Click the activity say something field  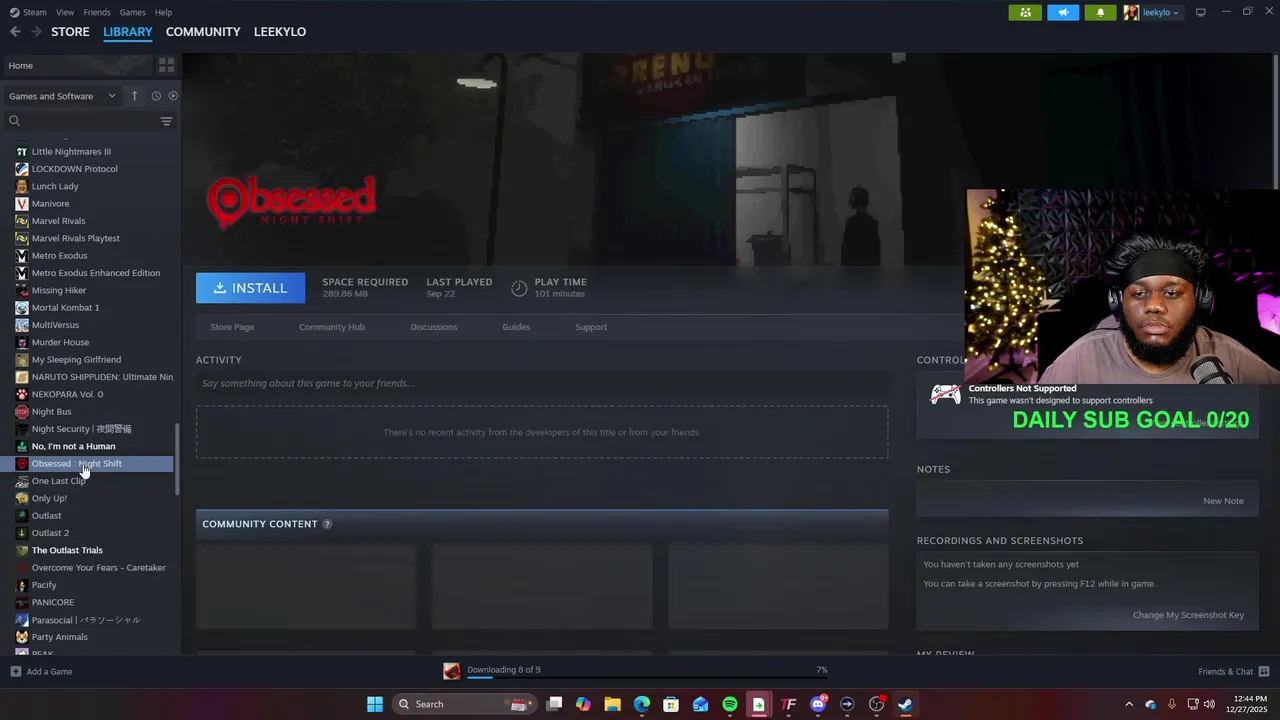[x=542, y=383]
